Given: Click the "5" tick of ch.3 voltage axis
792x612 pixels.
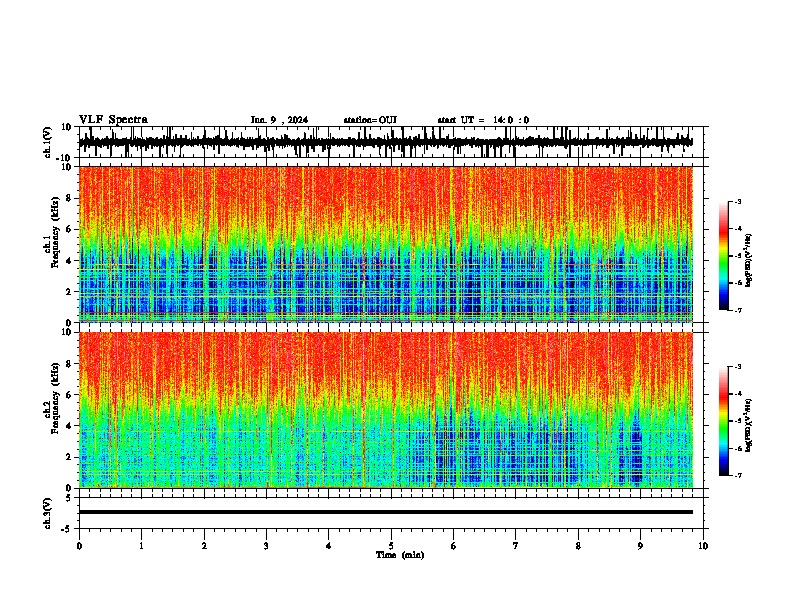Looking at the screenshot, I should click(x=69, y=497).
